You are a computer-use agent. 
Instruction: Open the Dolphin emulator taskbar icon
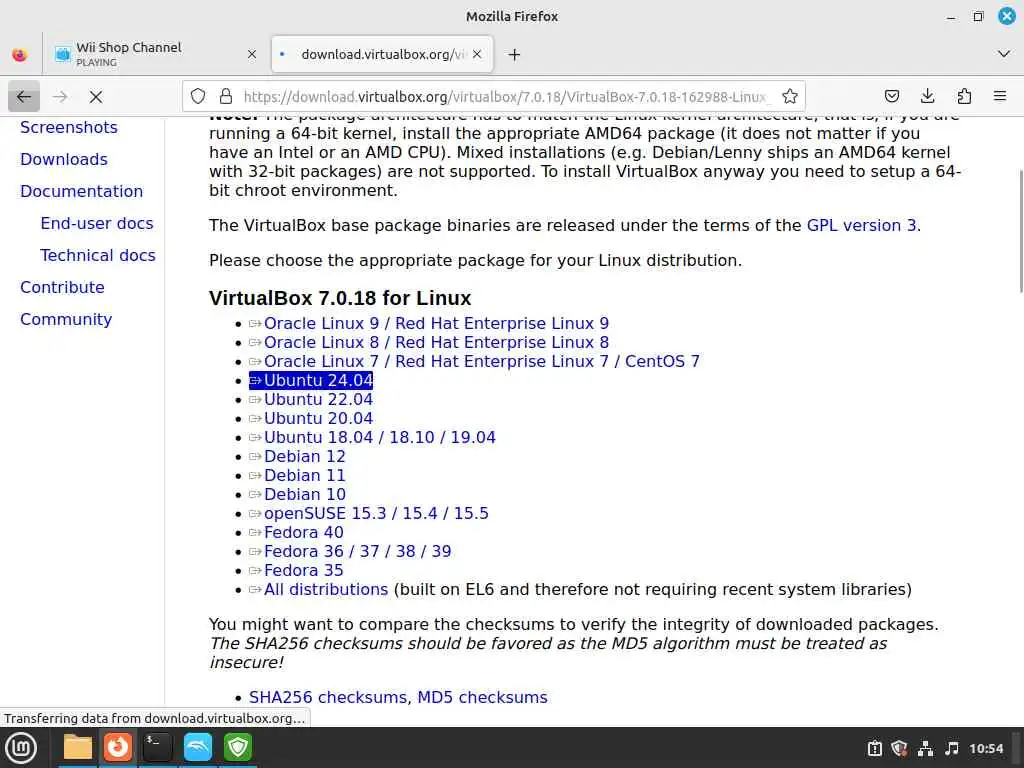(198, 747)
